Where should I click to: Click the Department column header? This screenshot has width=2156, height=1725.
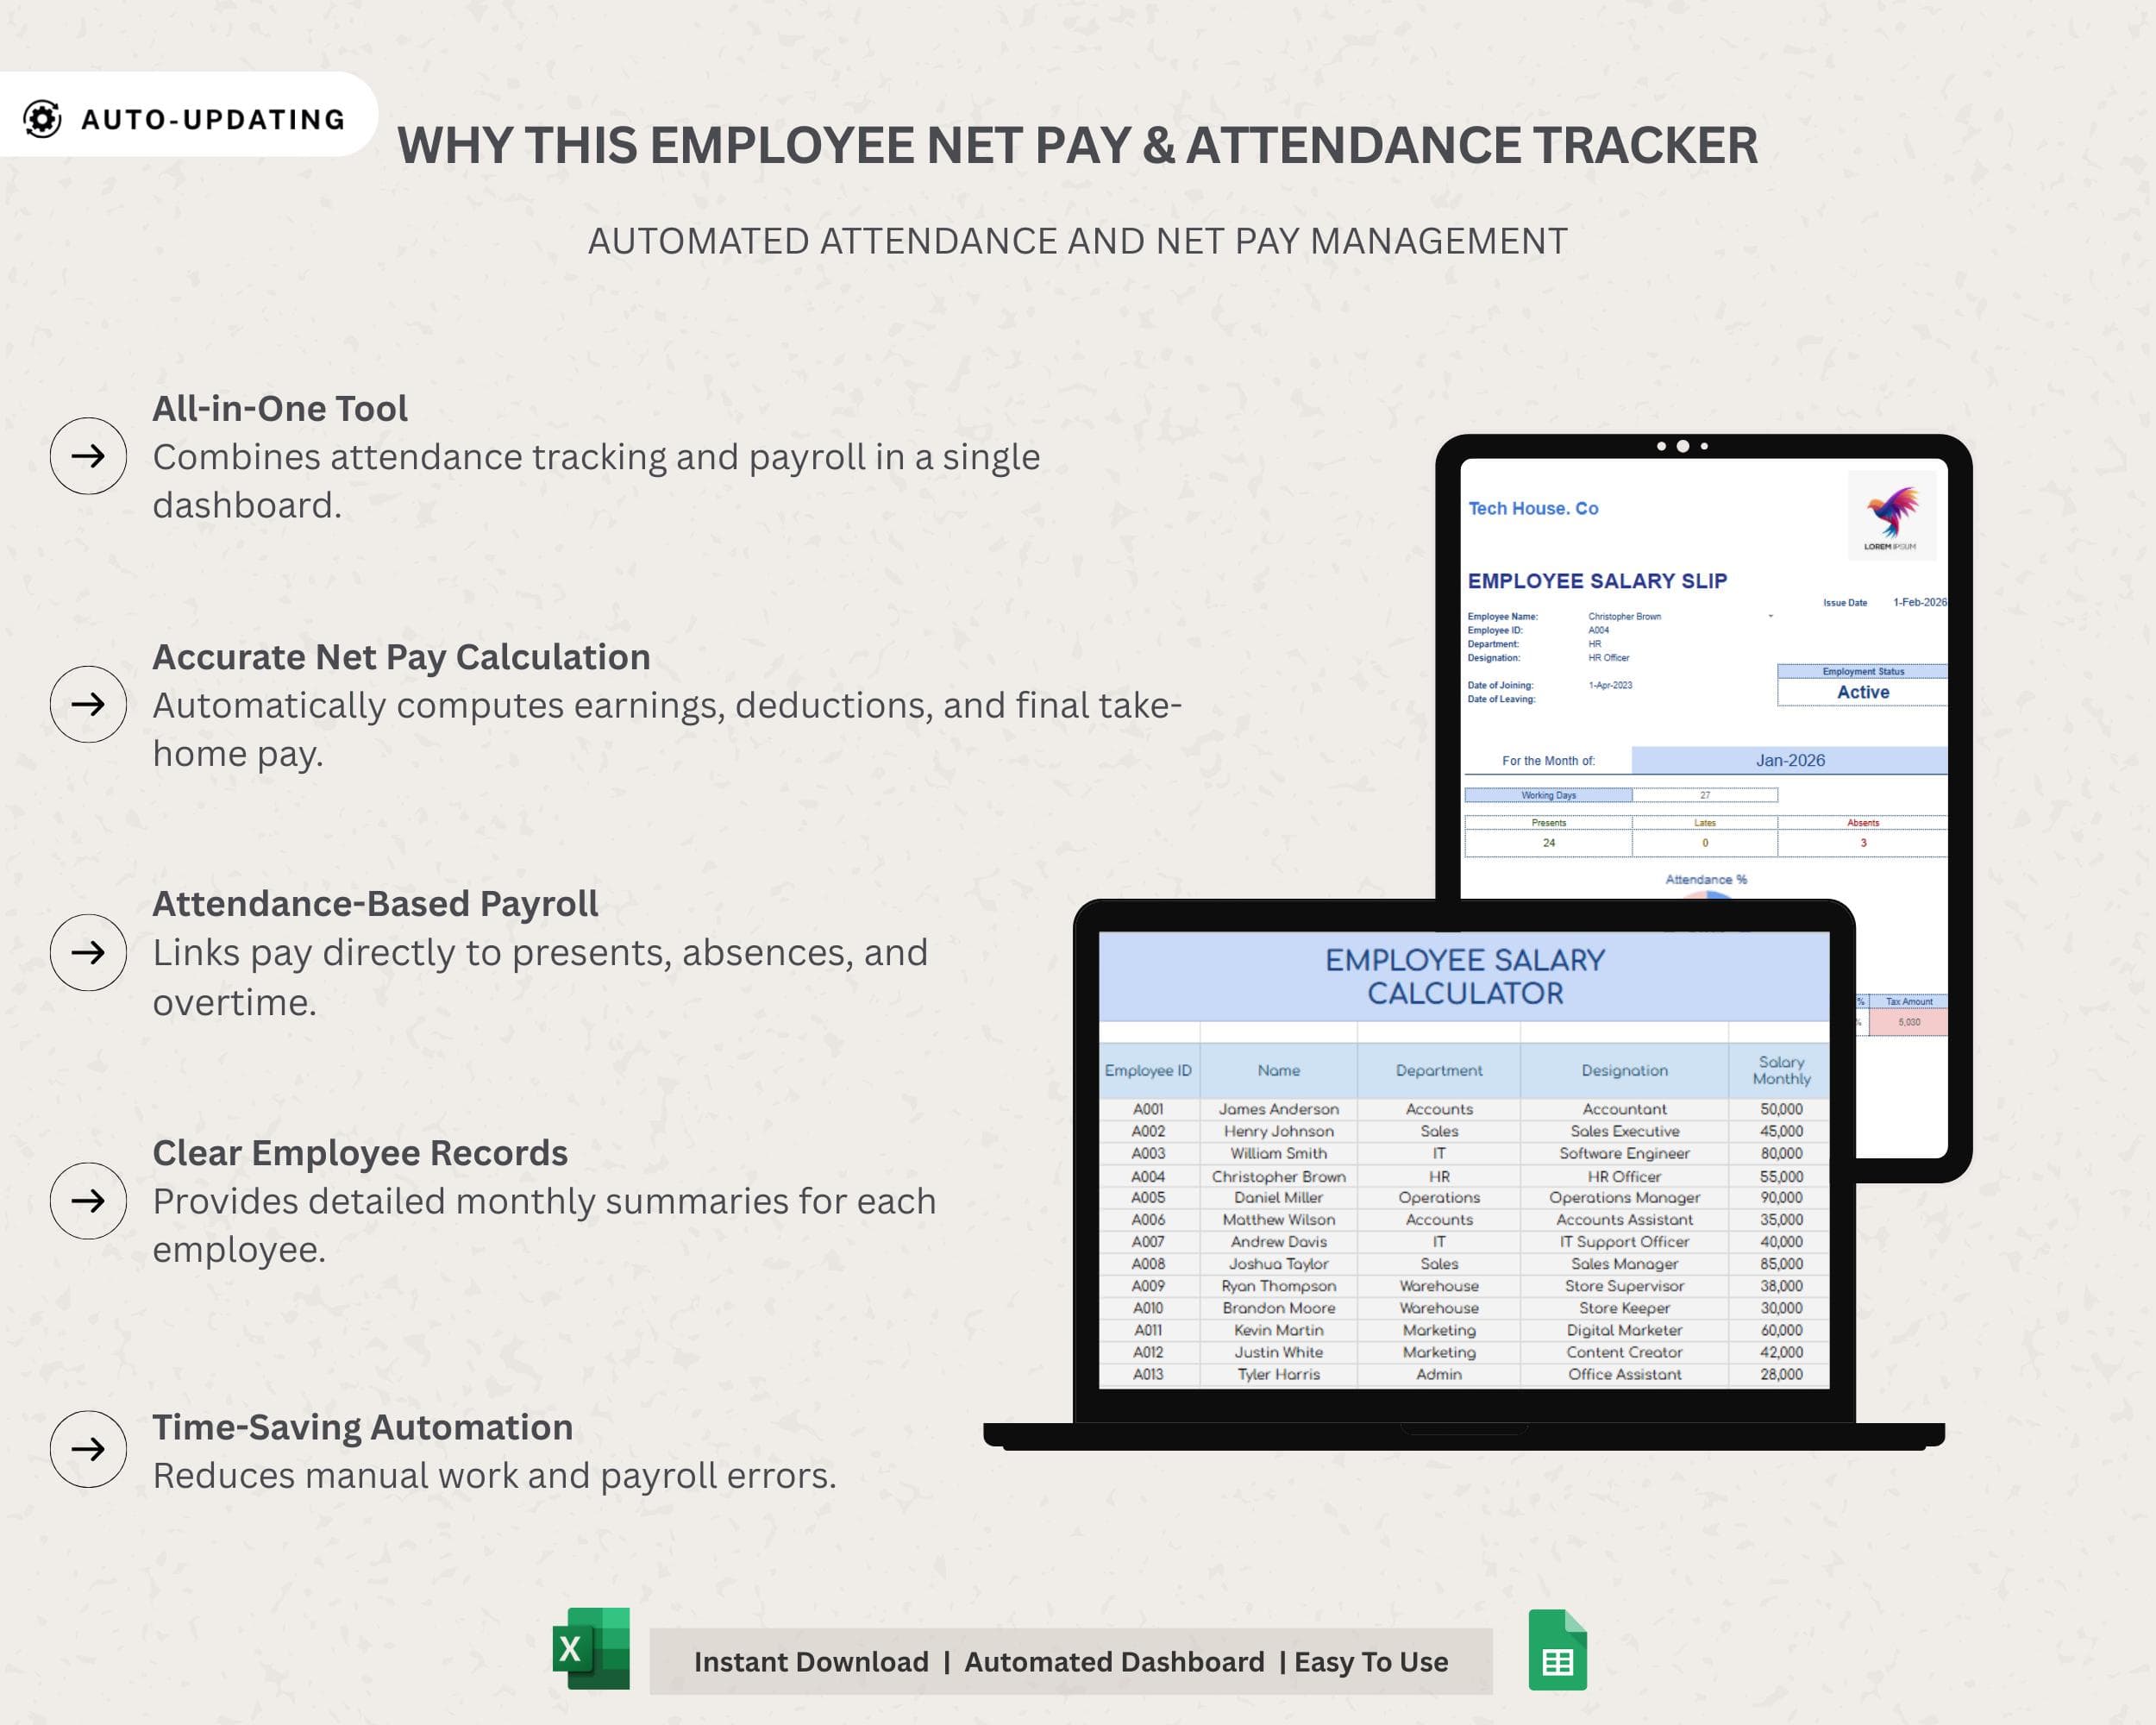tap(1439, 1070)
